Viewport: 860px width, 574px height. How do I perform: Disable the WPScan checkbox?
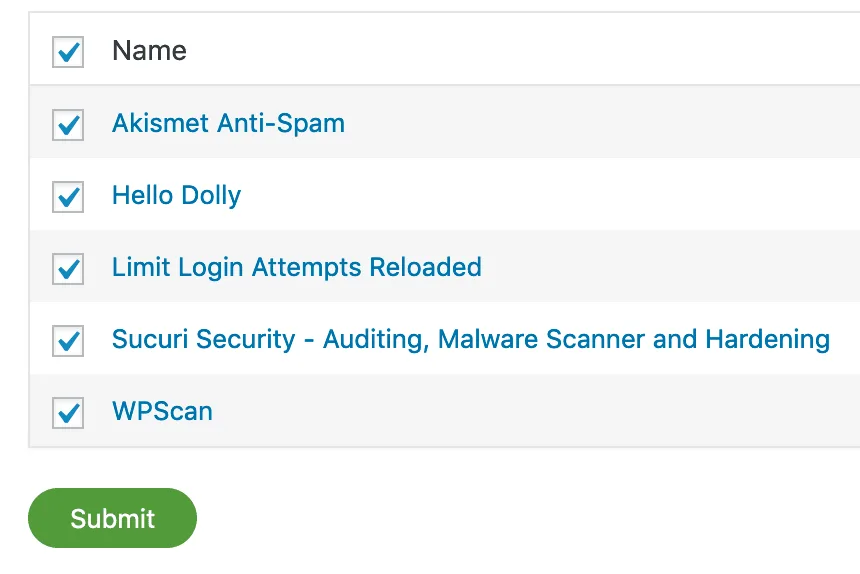point(68,412)
